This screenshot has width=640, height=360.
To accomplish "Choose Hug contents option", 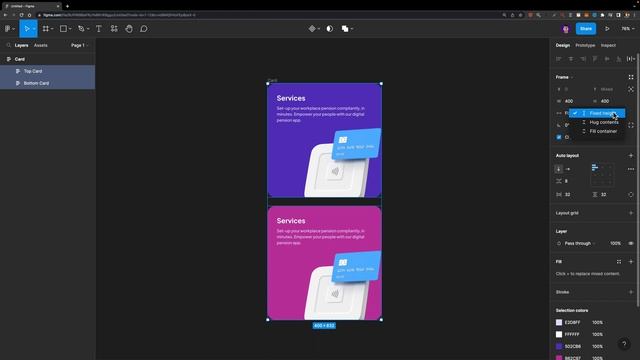I will pos(597,122).
